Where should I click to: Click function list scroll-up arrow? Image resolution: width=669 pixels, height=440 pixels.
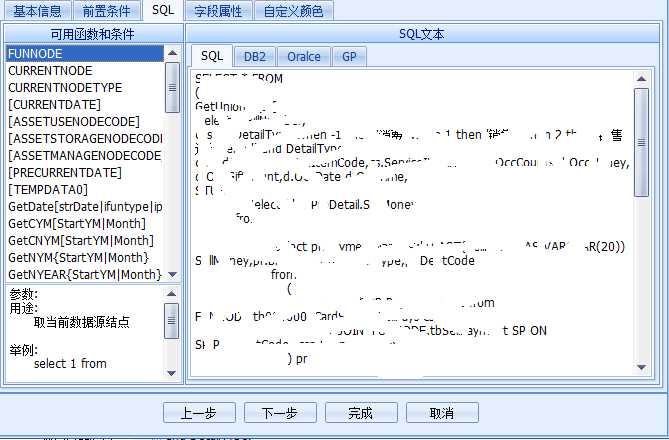[172, 53]
